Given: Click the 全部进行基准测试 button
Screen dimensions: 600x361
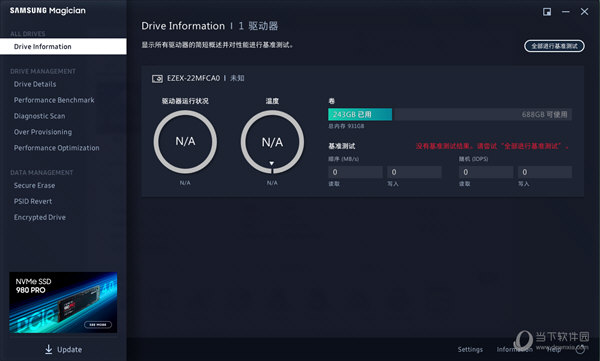Looking at the screenshot, I should 554,46.
